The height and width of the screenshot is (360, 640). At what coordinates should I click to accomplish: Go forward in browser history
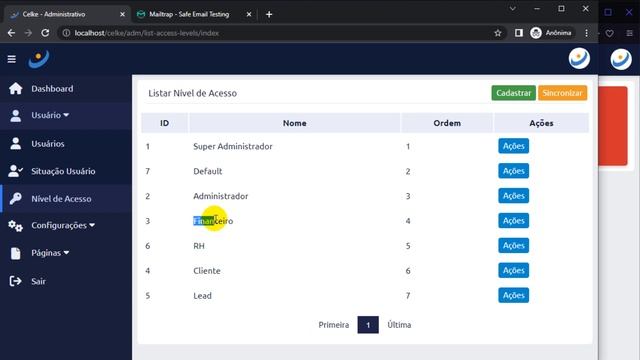click(28, 33)
